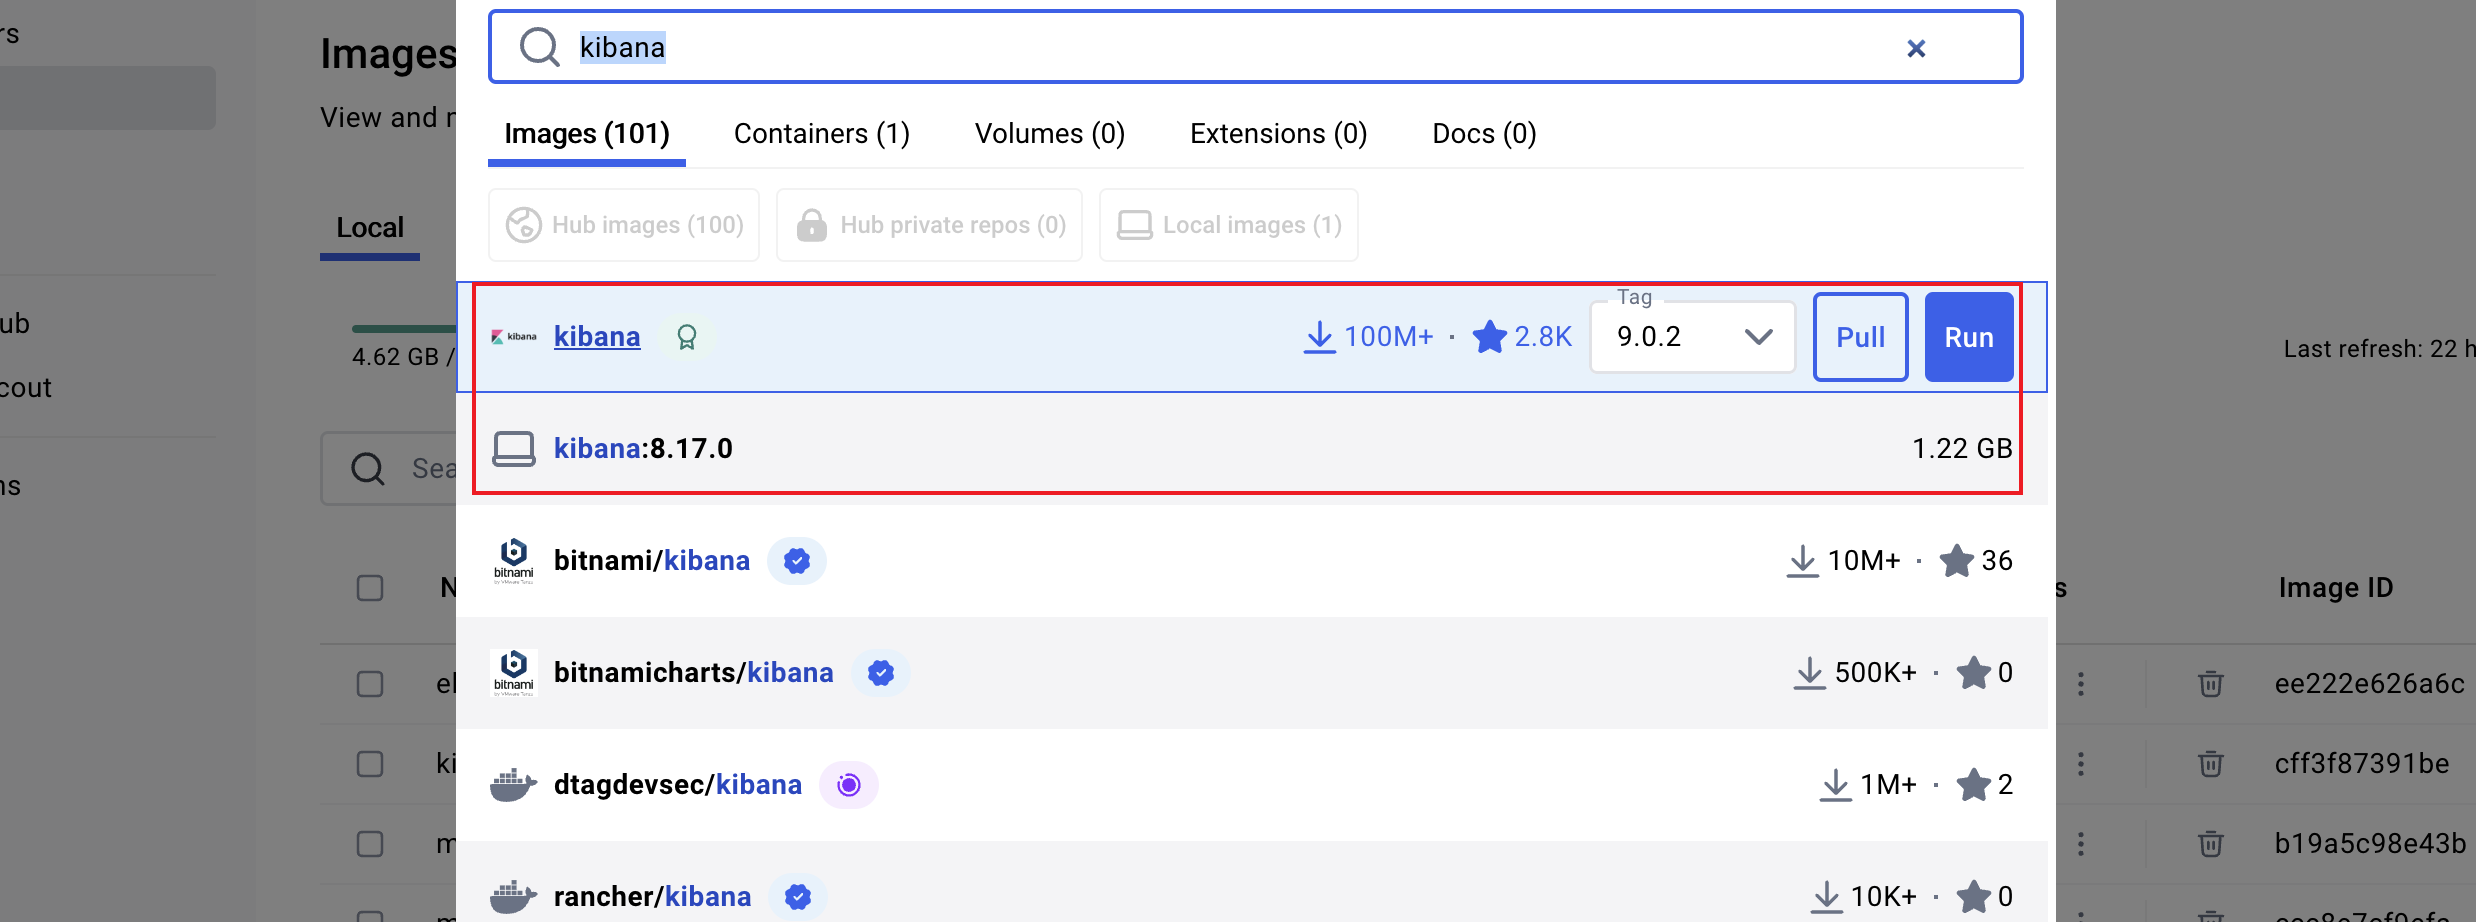
Task: Click the star icon next to 36
Action: coord(1956,561)
